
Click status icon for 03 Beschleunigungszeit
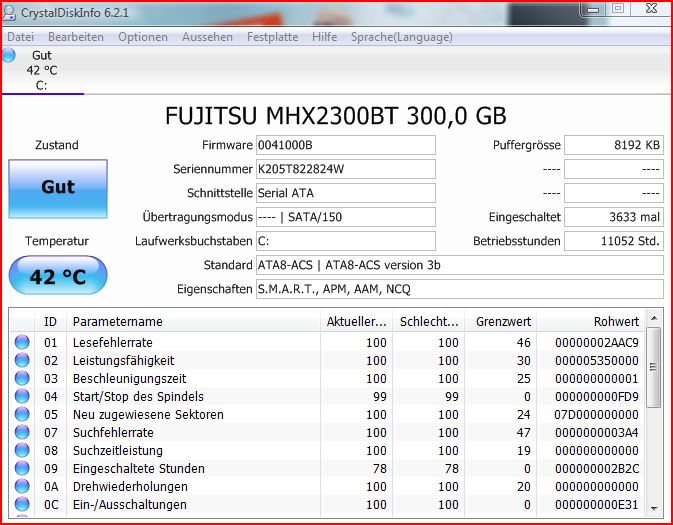point(22,378)
